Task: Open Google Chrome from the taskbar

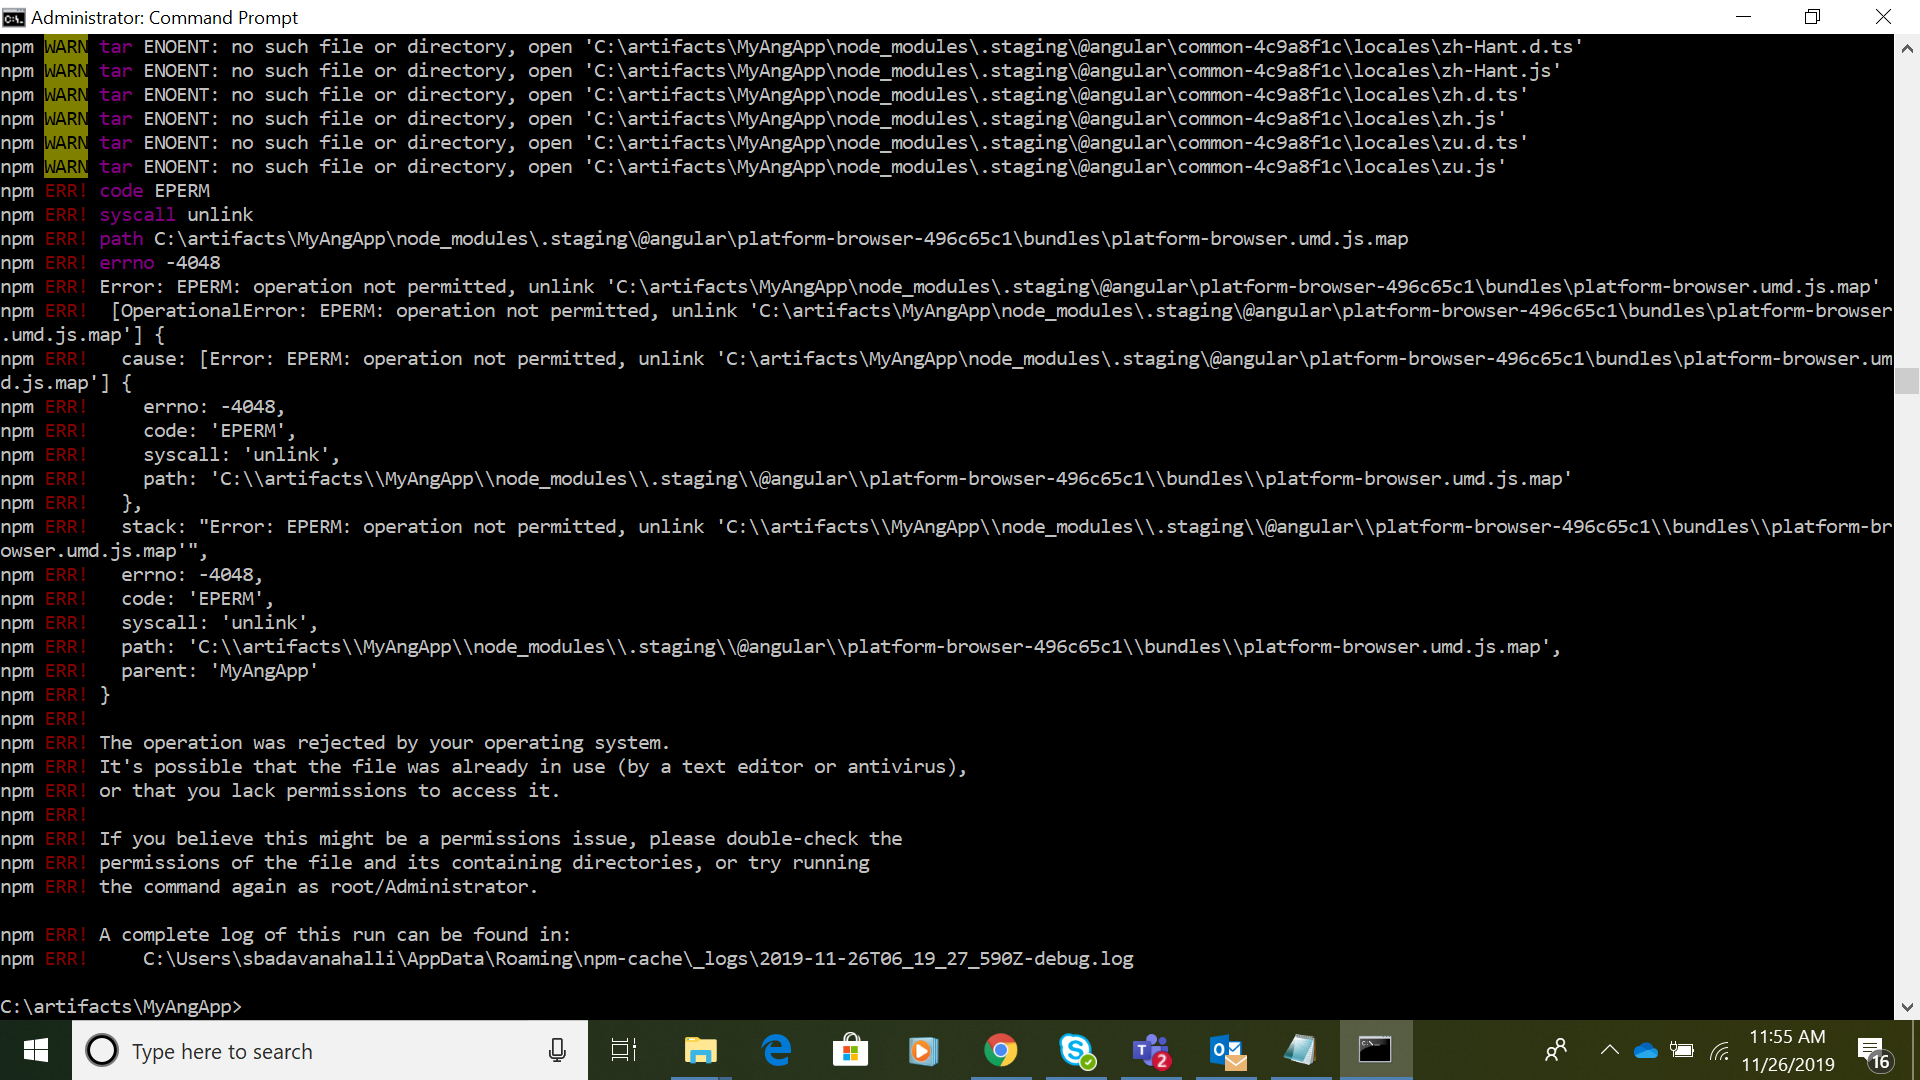Action: pos(1000,1051)
